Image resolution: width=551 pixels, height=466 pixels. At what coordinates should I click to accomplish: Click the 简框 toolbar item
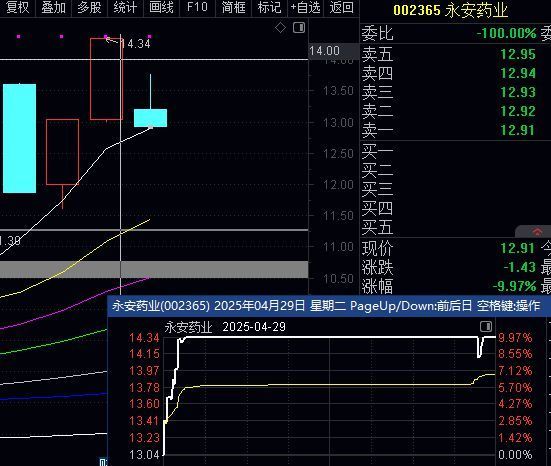click(x=233, y=7)
